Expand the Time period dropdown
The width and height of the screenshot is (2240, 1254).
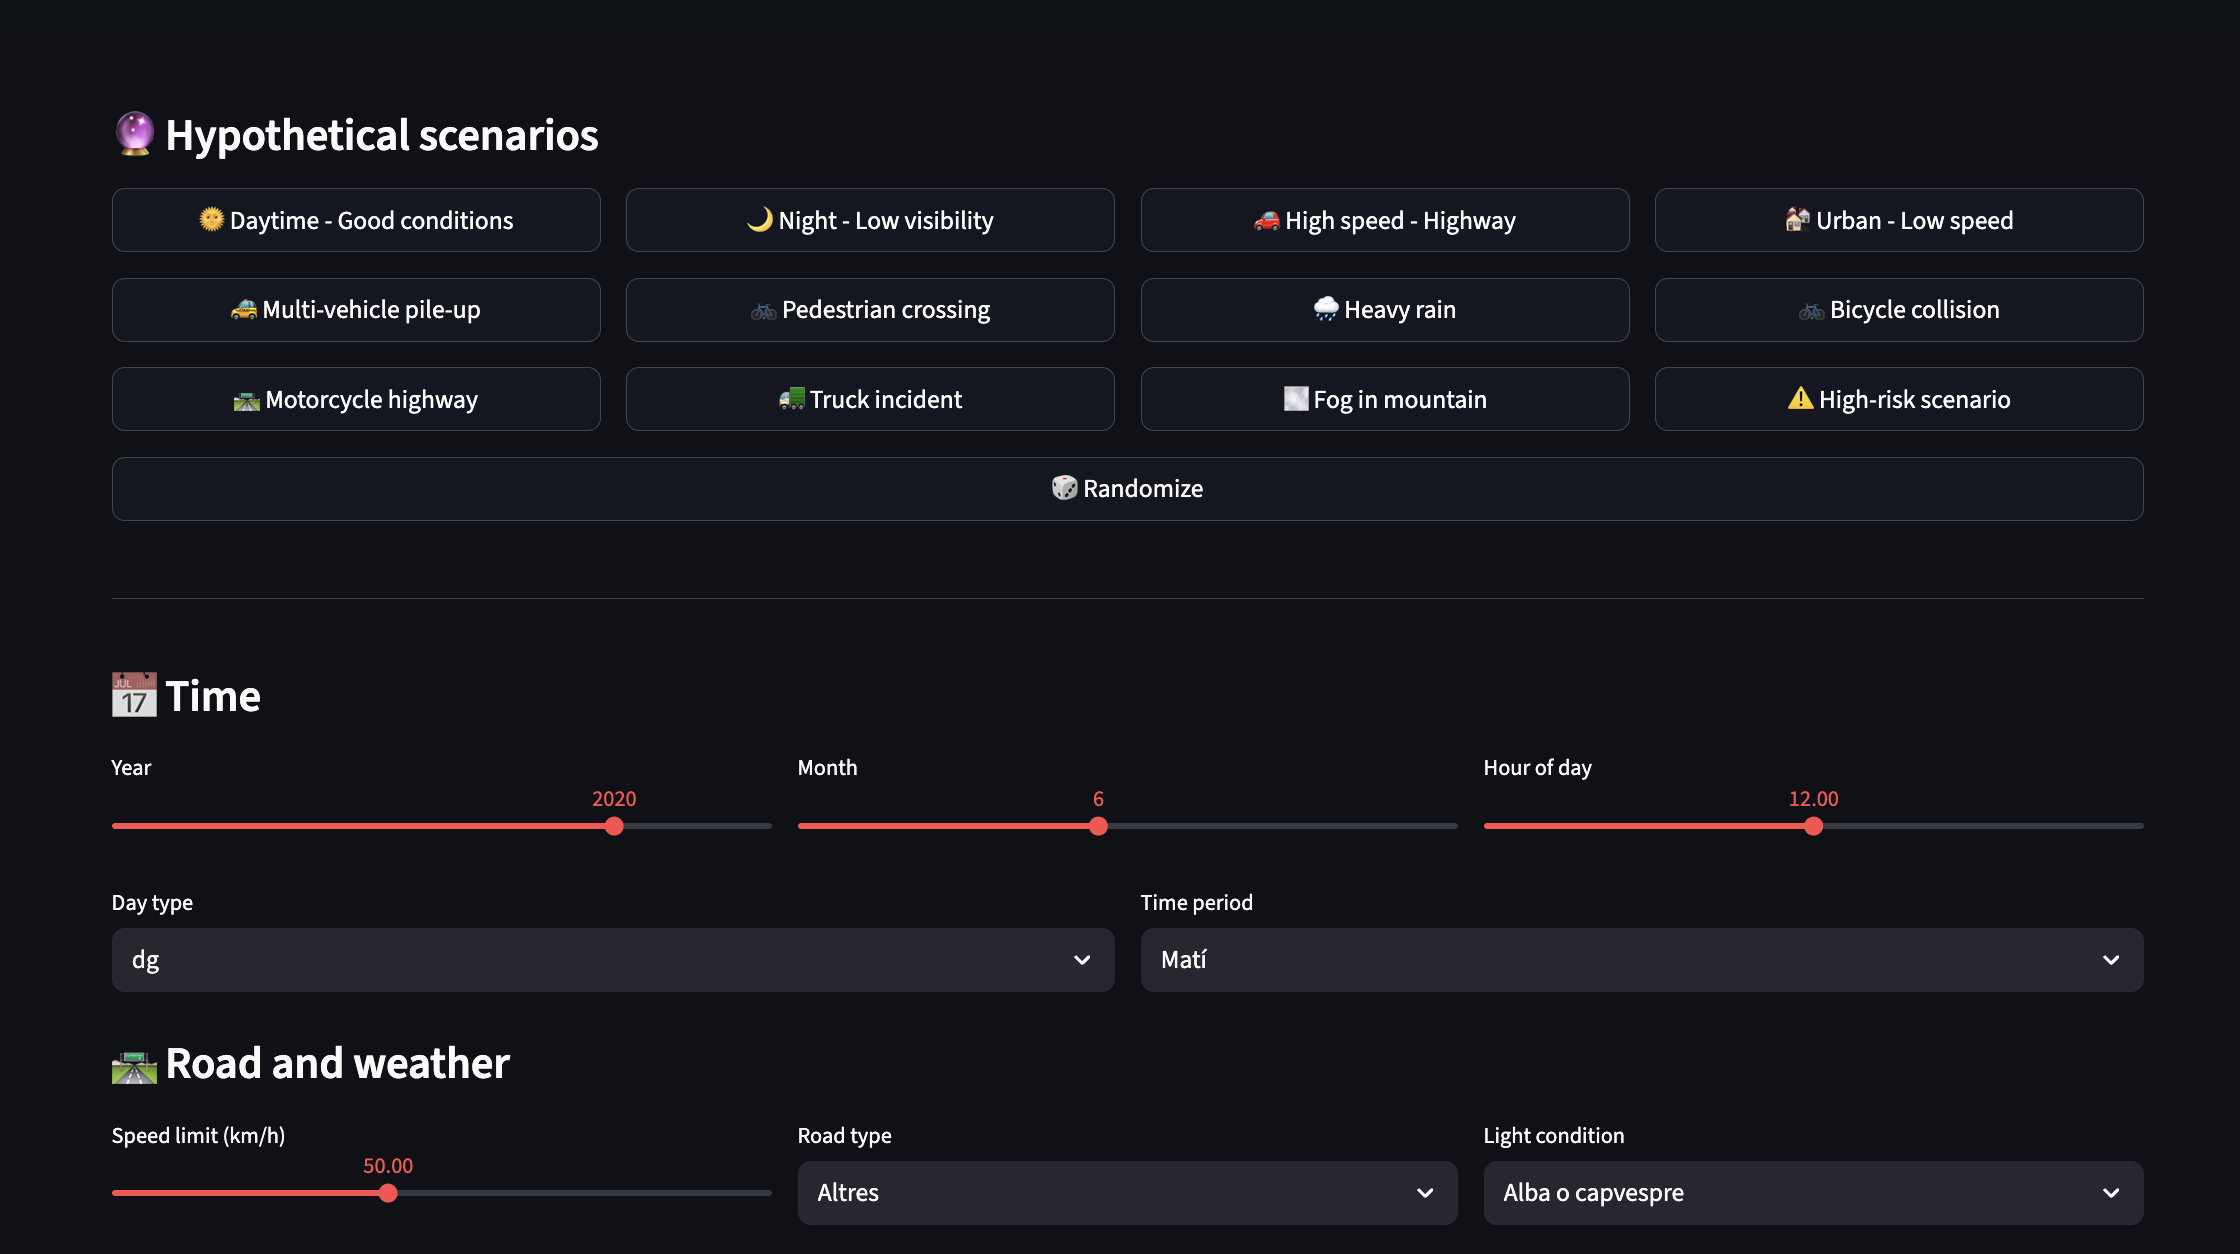[x=1641, y=960]
